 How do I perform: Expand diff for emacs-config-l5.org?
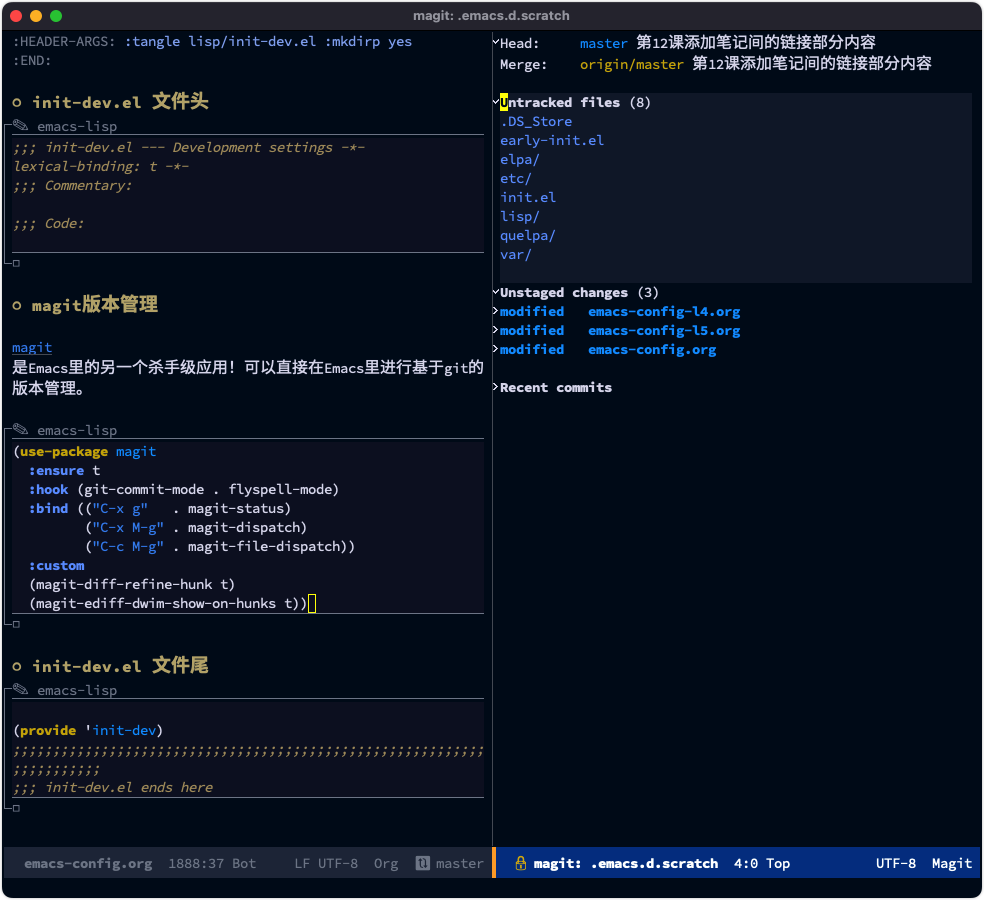point(496,329)
